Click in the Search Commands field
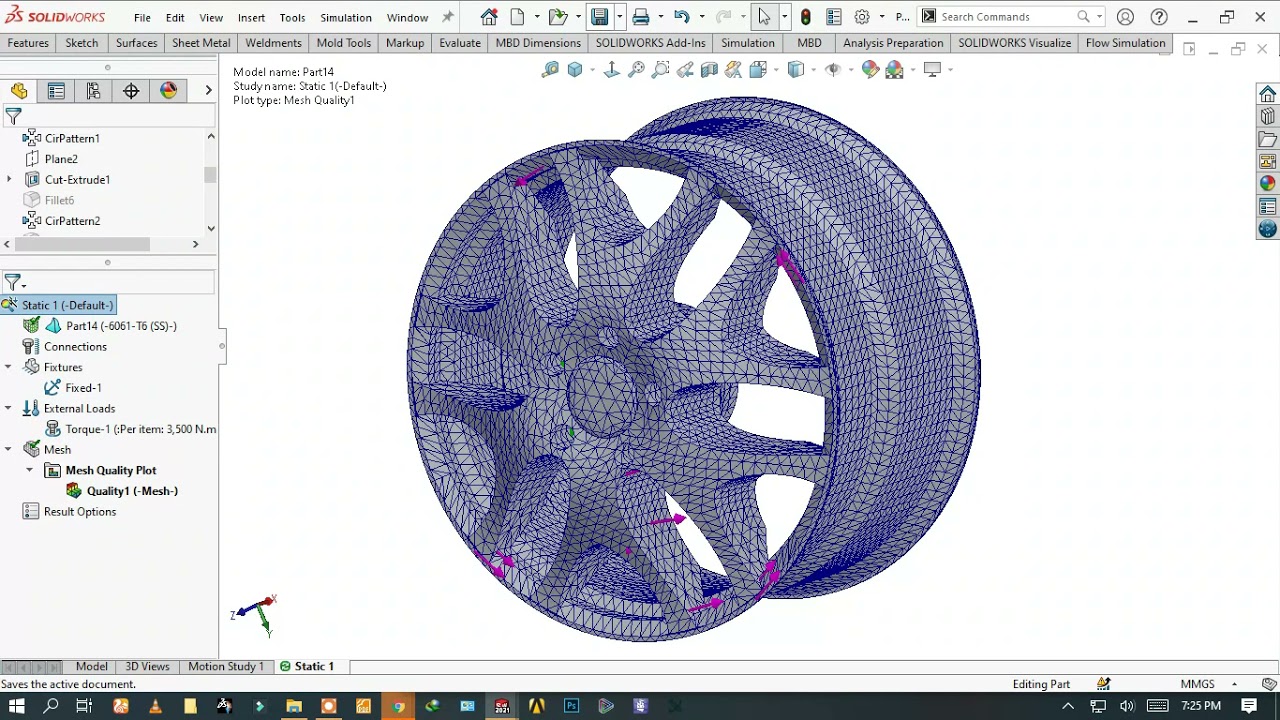The image size is (1280, 720). (x=1005, y=17)
